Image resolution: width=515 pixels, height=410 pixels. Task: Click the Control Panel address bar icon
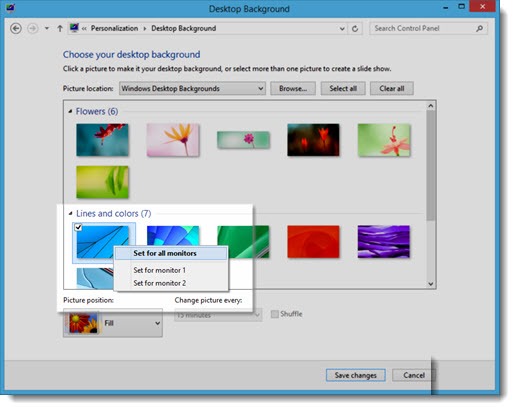[x=74, y=28]
